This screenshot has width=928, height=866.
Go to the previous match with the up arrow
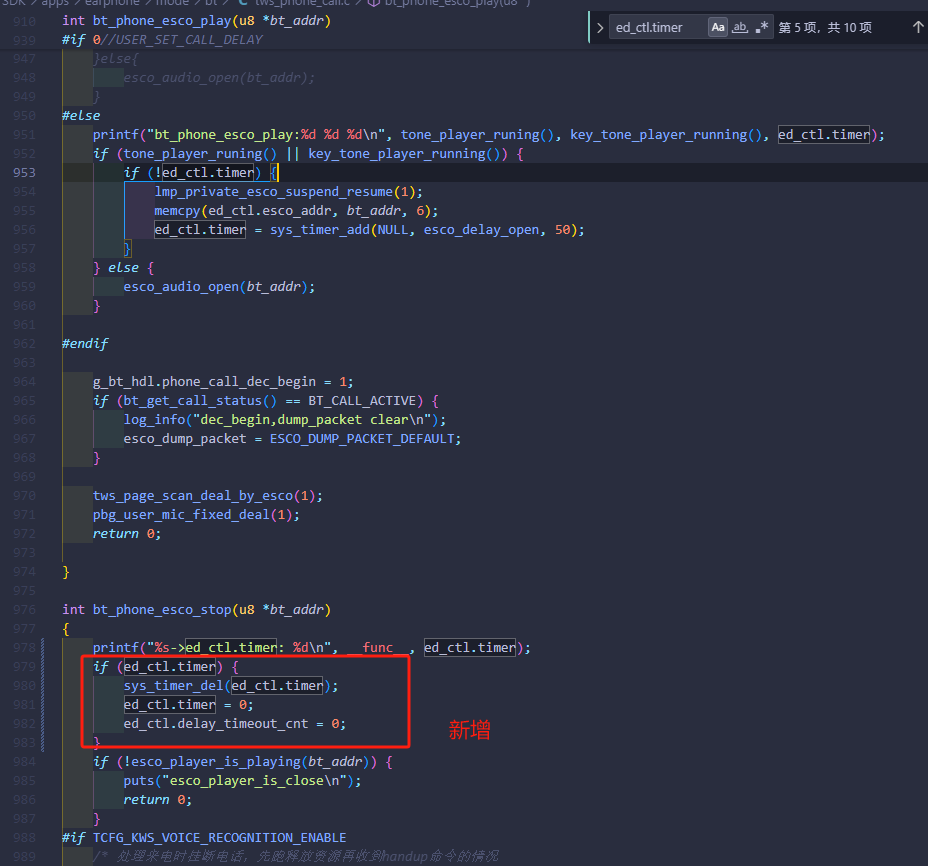[x=917, y=27]
